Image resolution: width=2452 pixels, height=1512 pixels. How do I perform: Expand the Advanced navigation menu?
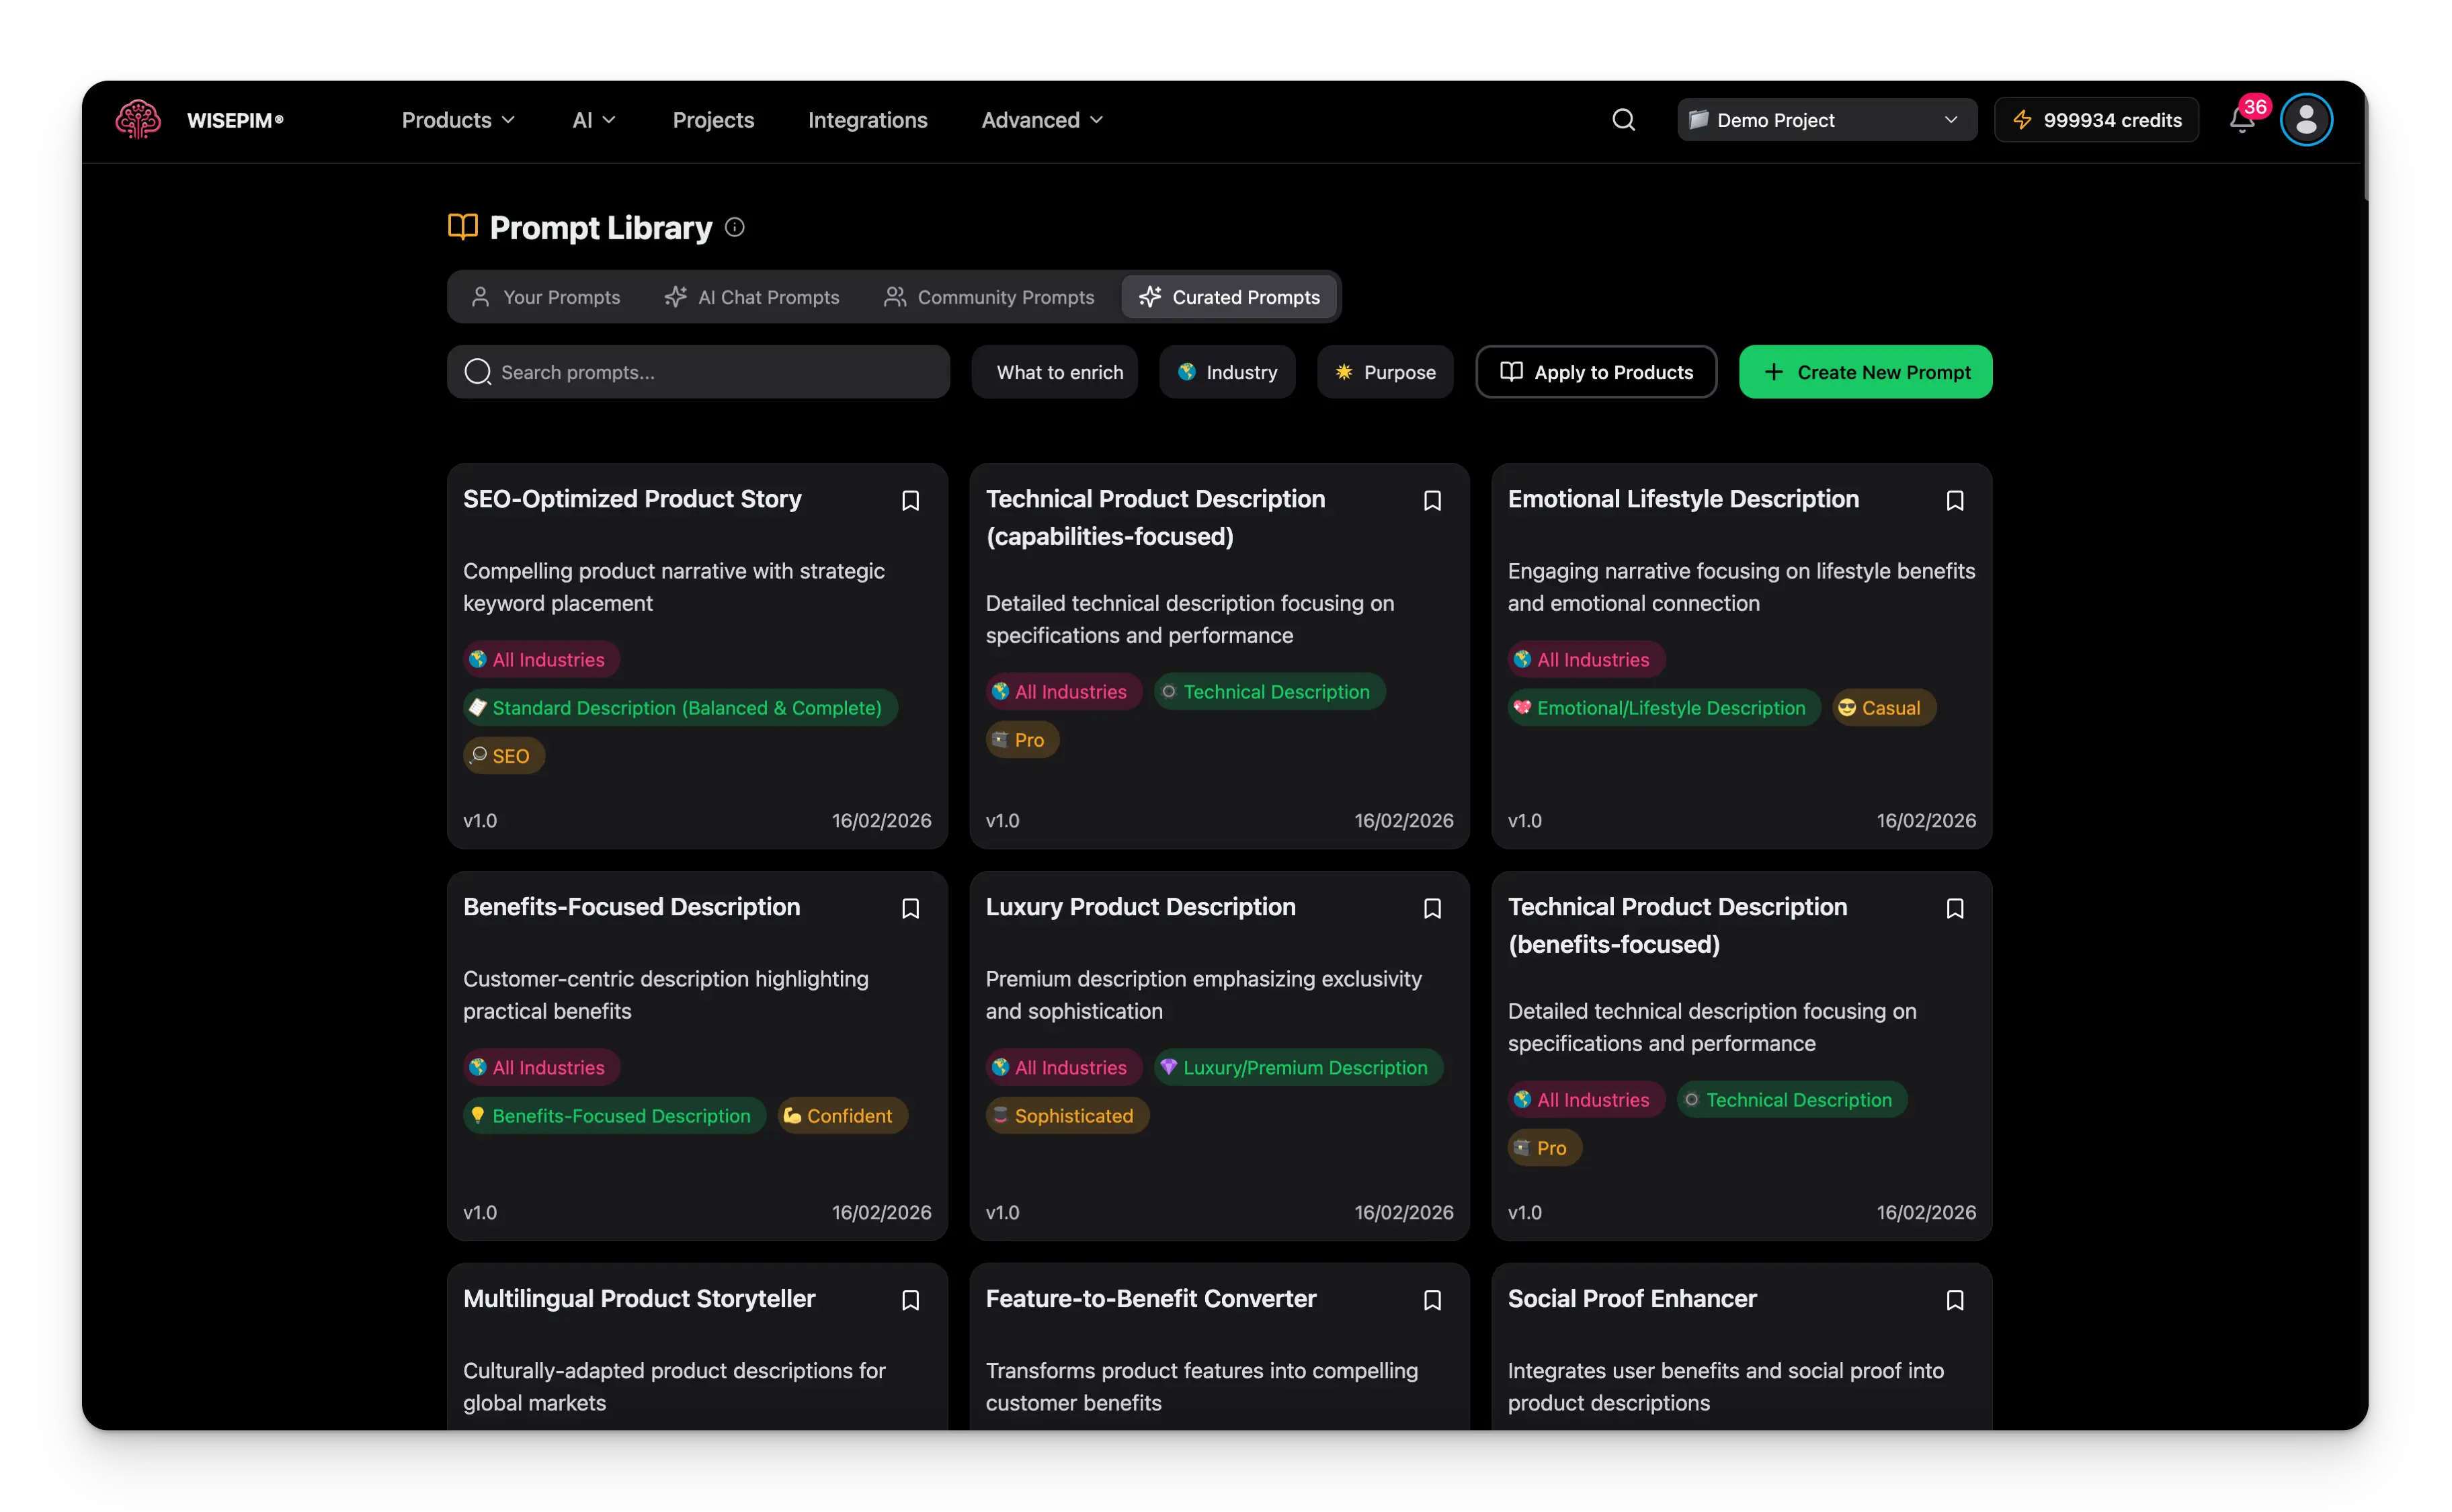pos(1042,120)
